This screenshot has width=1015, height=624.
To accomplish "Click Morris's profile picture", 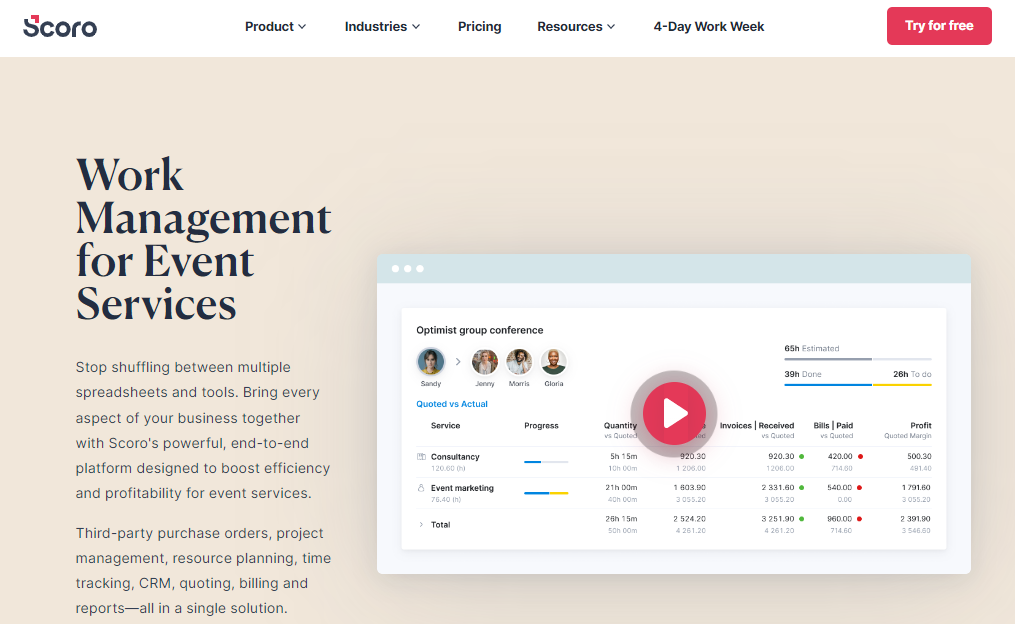I will (x=519, y=362).
